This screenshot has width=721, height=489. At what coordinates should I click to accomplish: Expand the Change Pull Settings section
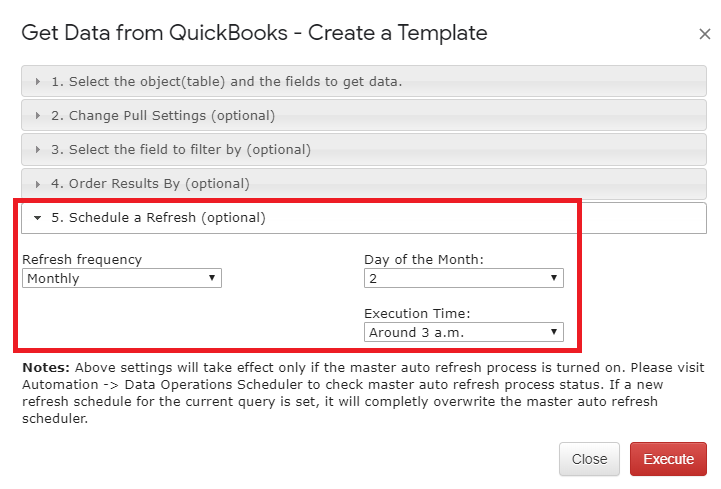point(364,115)
